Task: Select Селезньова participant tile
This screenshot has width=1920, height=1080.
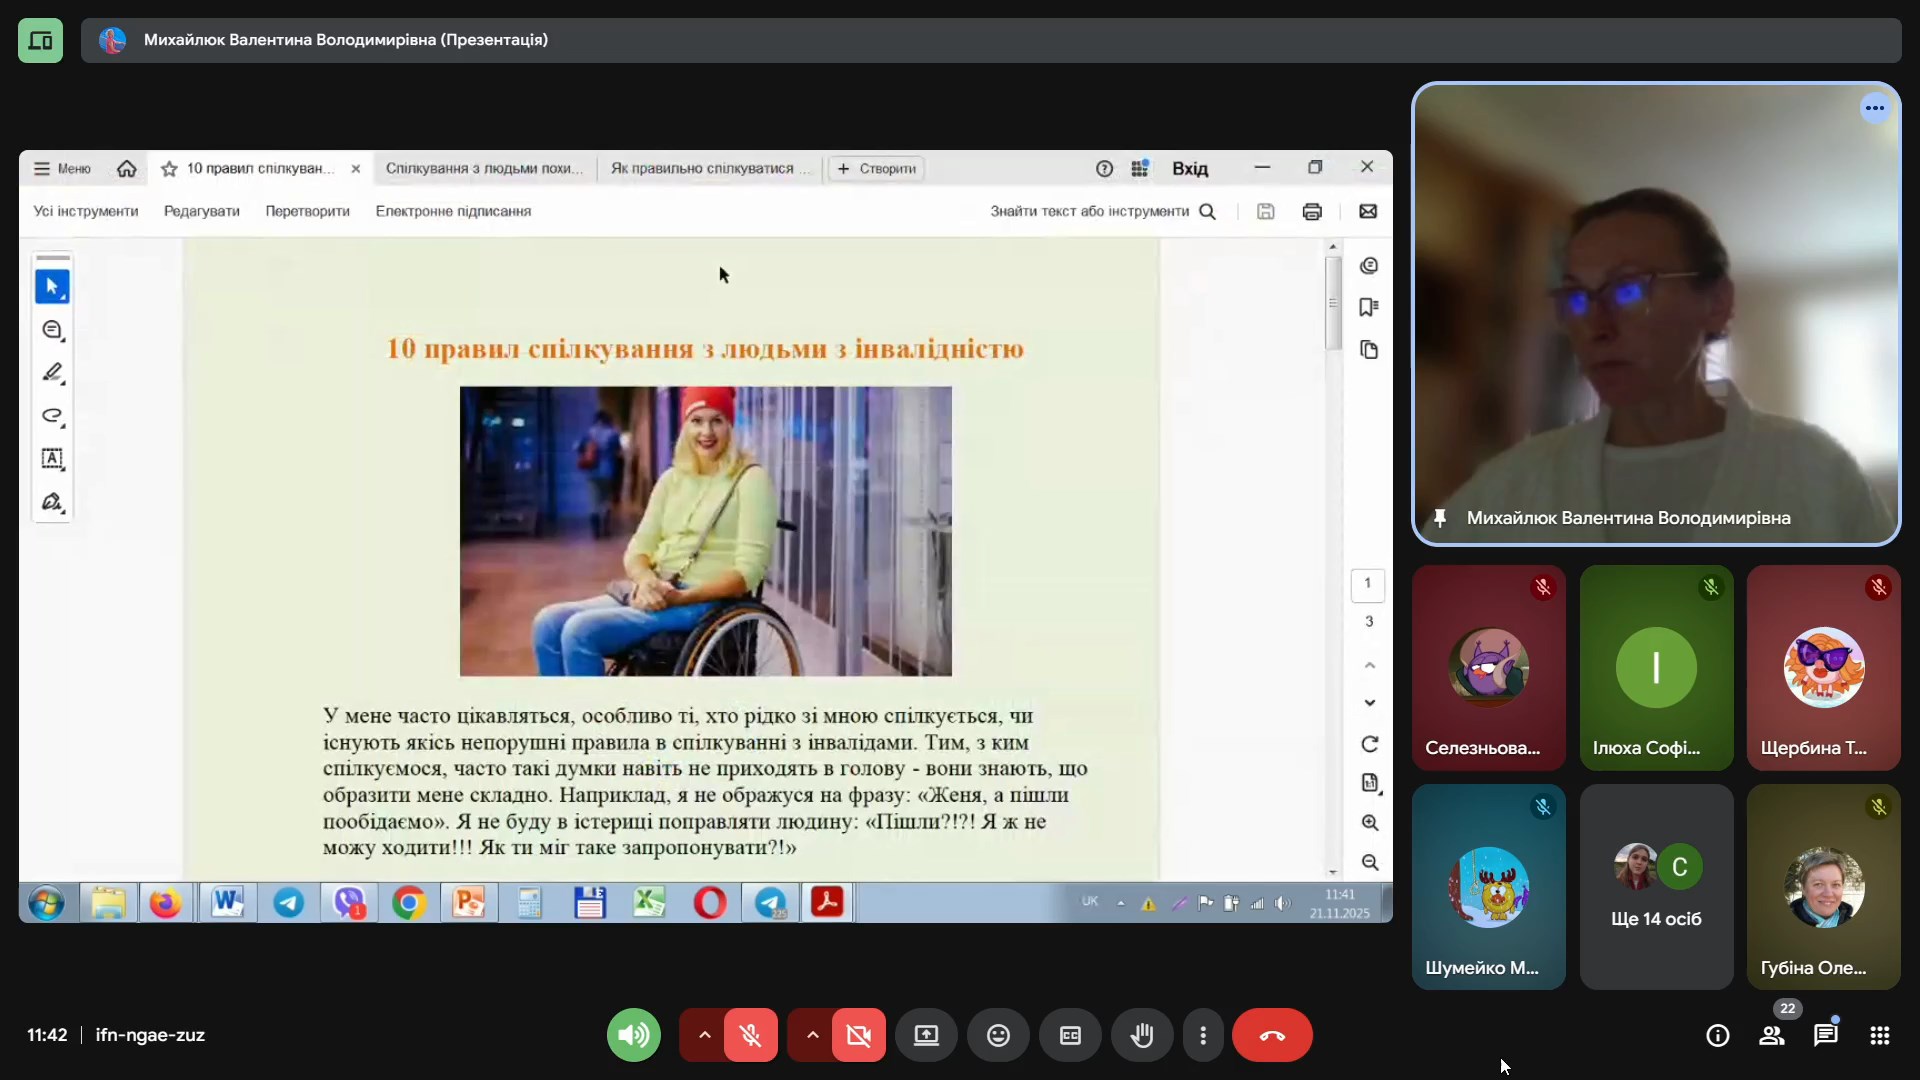Action: (1488, 667)
